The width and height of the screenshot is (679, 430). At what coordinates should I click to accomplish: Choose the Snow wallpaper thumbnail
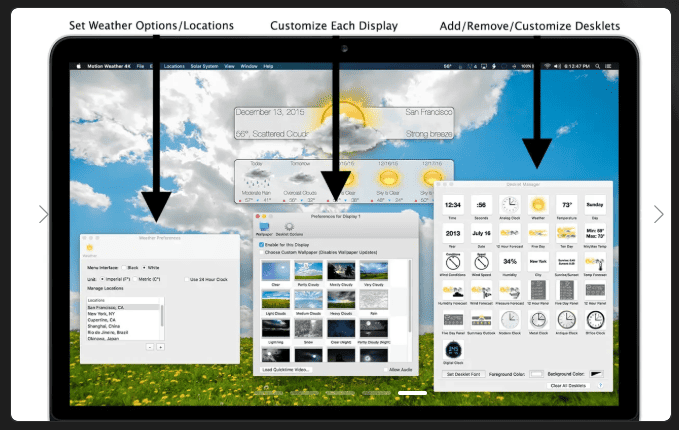pyautogui.click(x=308, y=329)
